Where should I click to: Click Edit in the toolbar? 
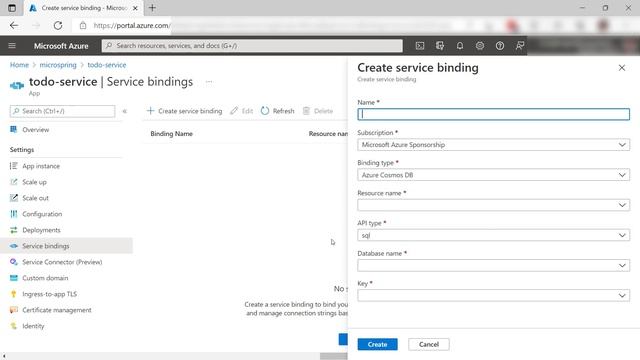click(242, 111)
